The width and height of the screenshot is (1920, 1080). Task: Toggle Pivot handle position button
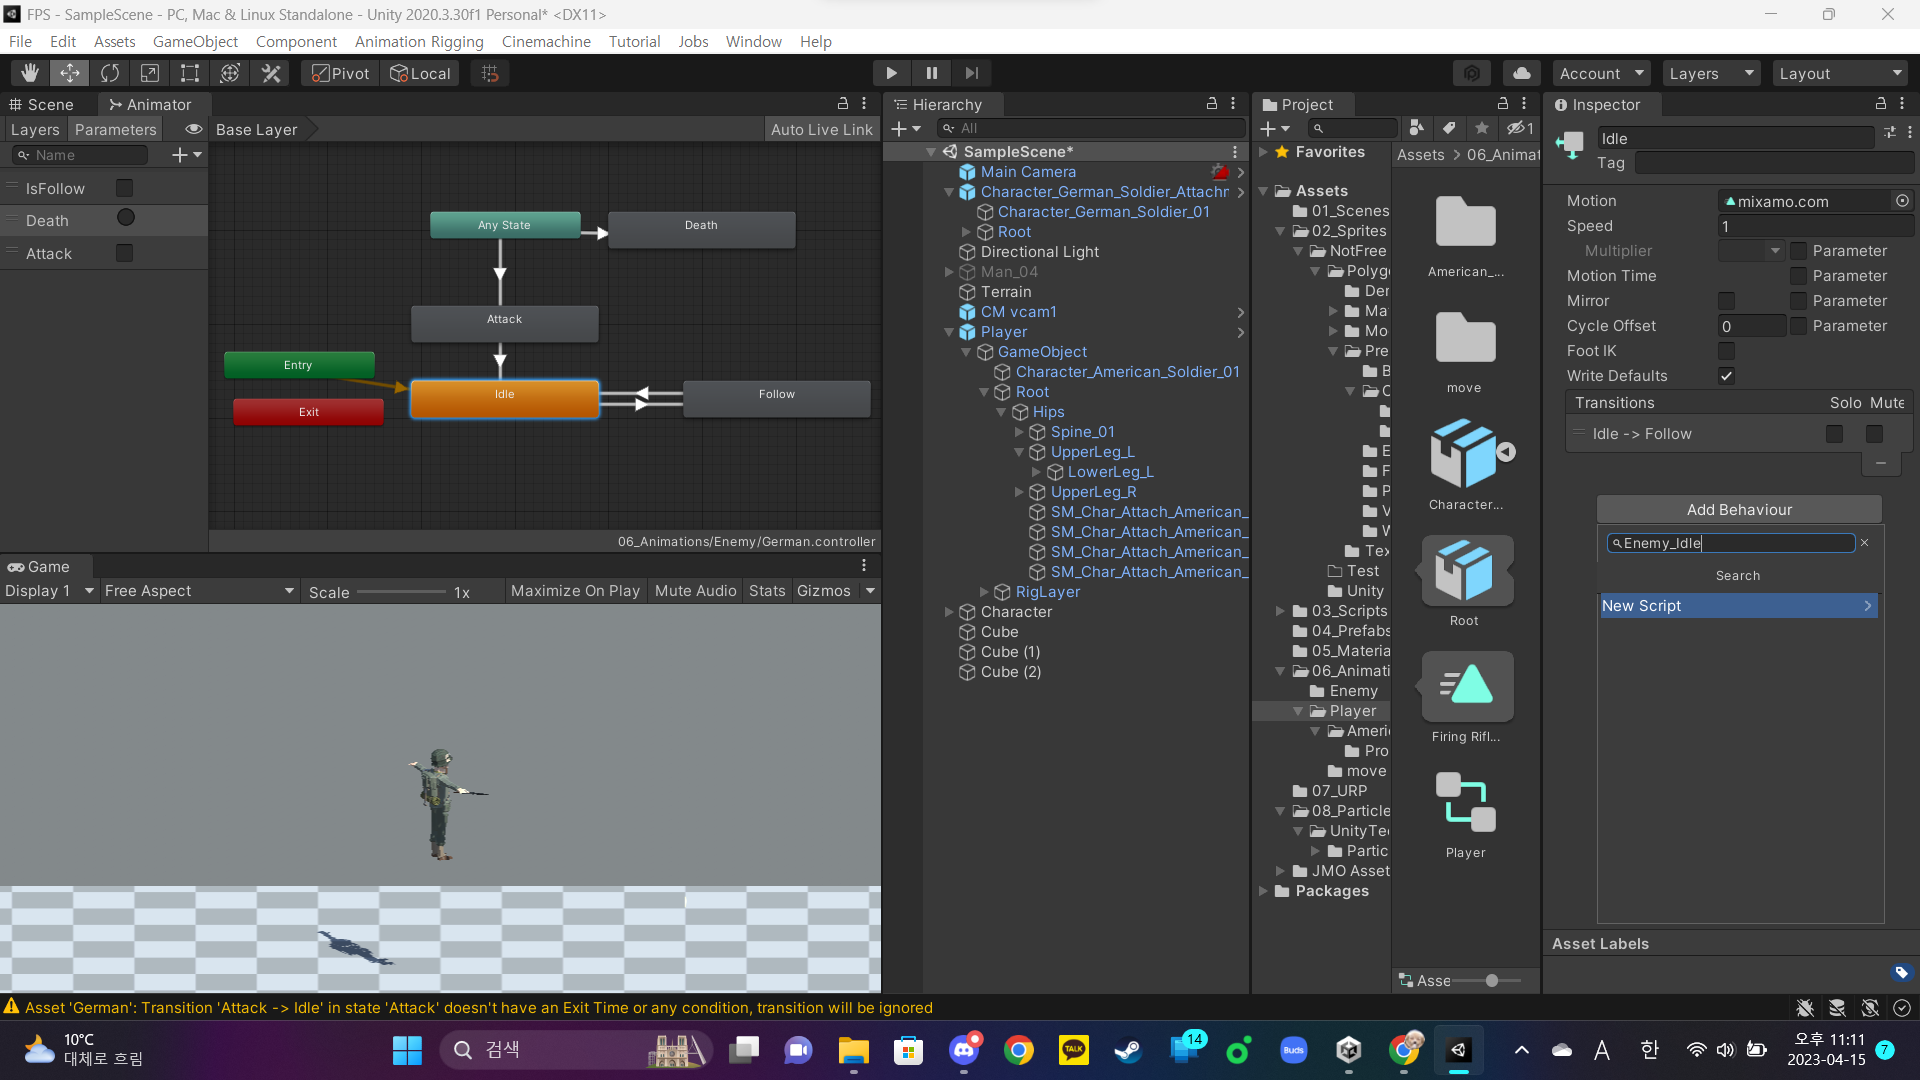(x=340, y=73)
